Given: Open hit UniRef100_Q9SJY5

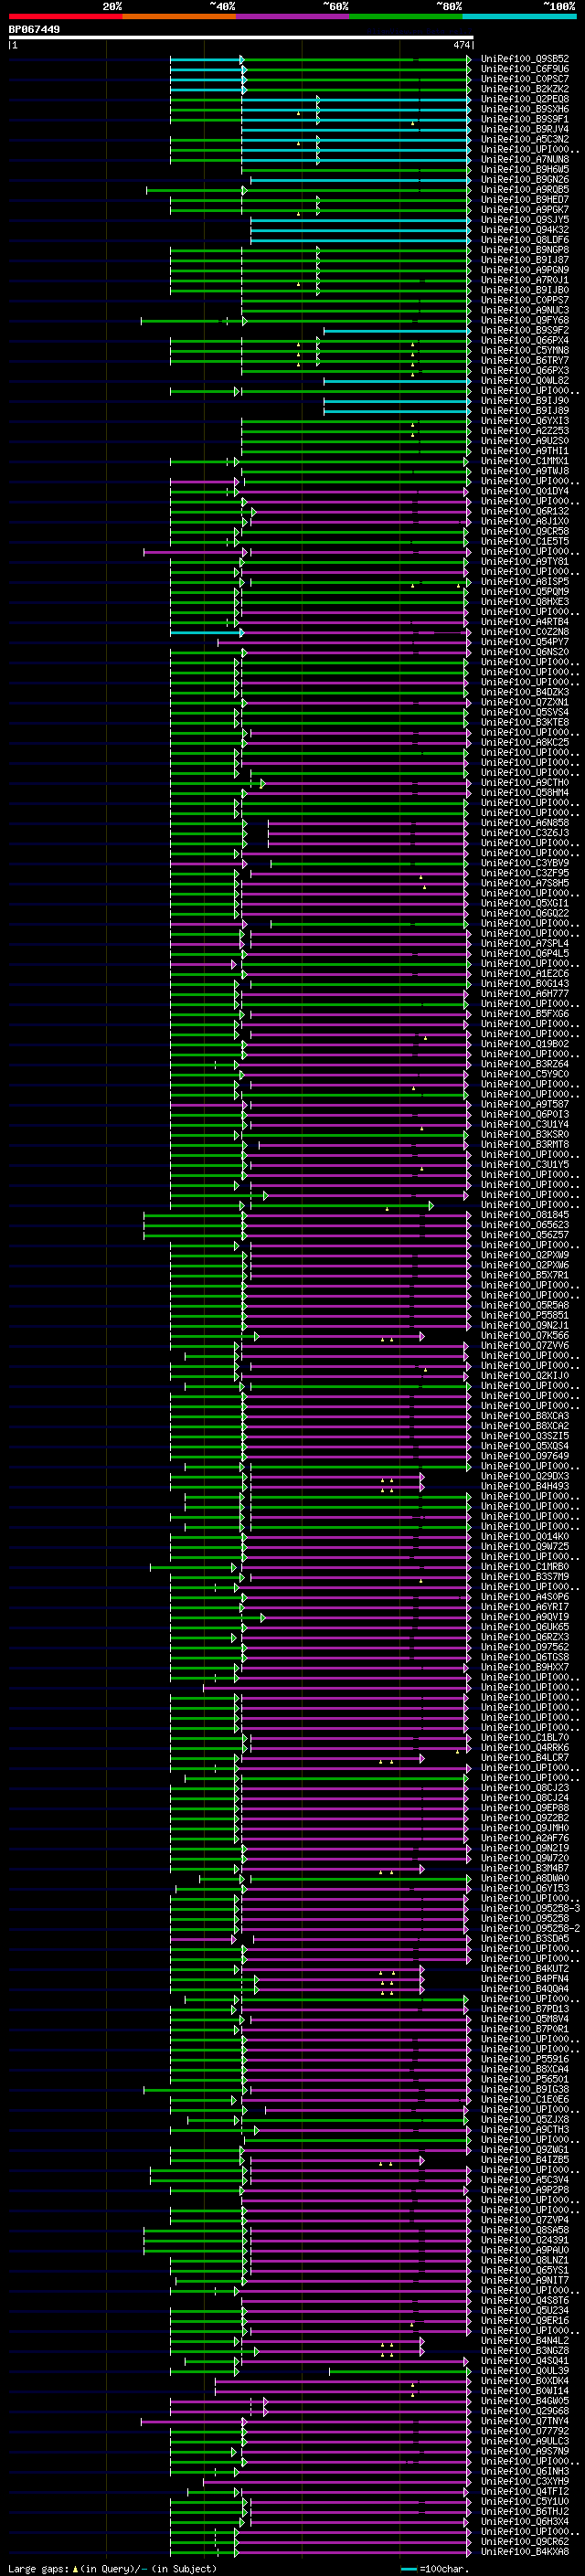Looking at the screenshot, I should point(525,220).
